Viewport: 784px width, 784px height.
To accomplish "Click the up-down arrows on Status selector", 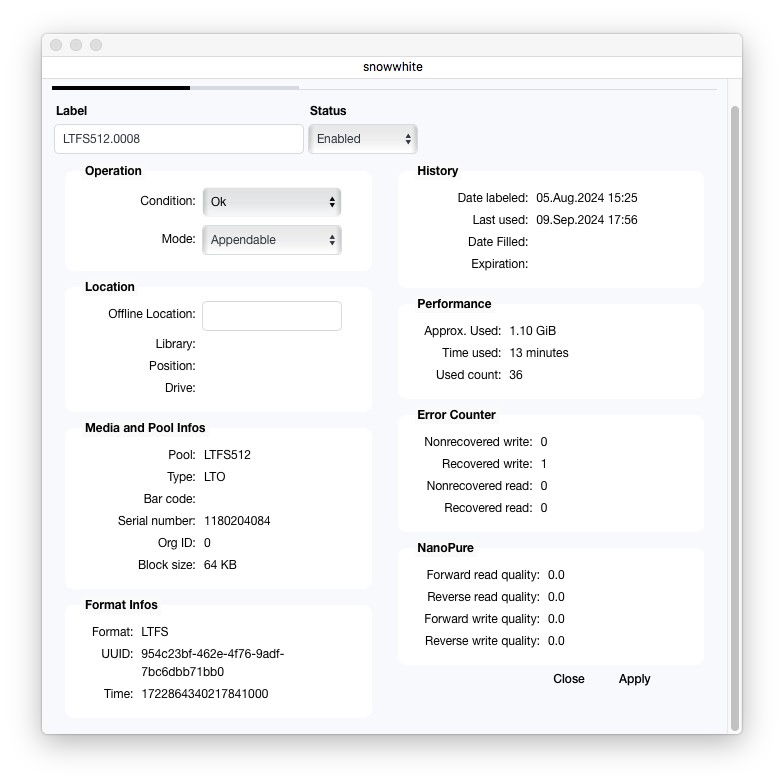I will tap(408, 139).
